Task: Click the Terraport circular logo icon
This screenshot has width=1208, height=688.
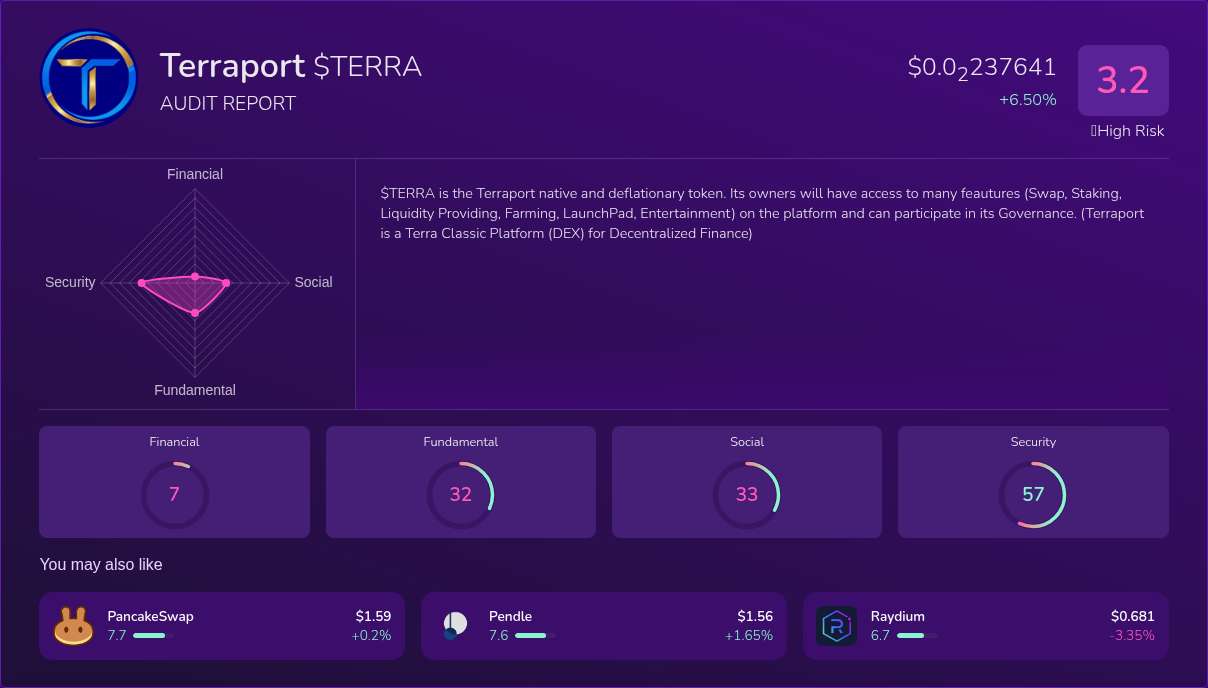Action: coord(89,78)
